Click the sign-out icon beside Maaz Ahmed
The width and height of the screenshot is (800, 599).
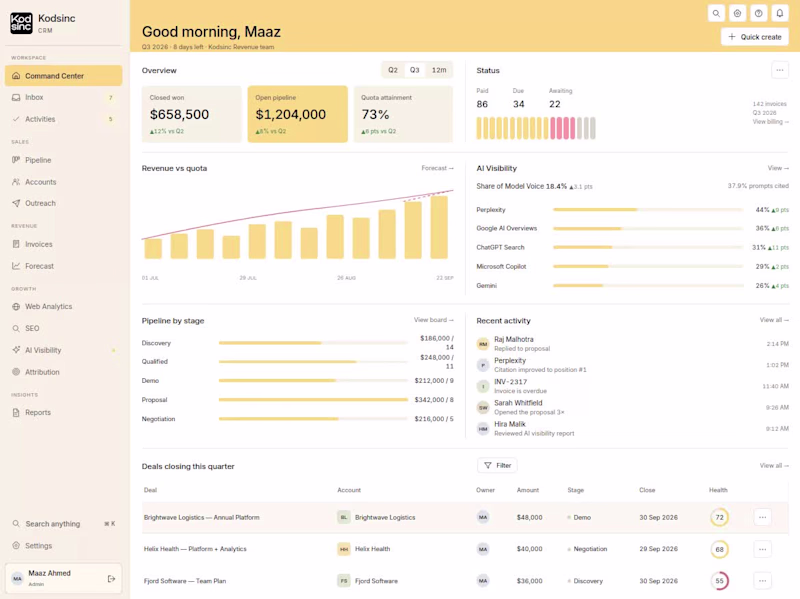point(111,579)
